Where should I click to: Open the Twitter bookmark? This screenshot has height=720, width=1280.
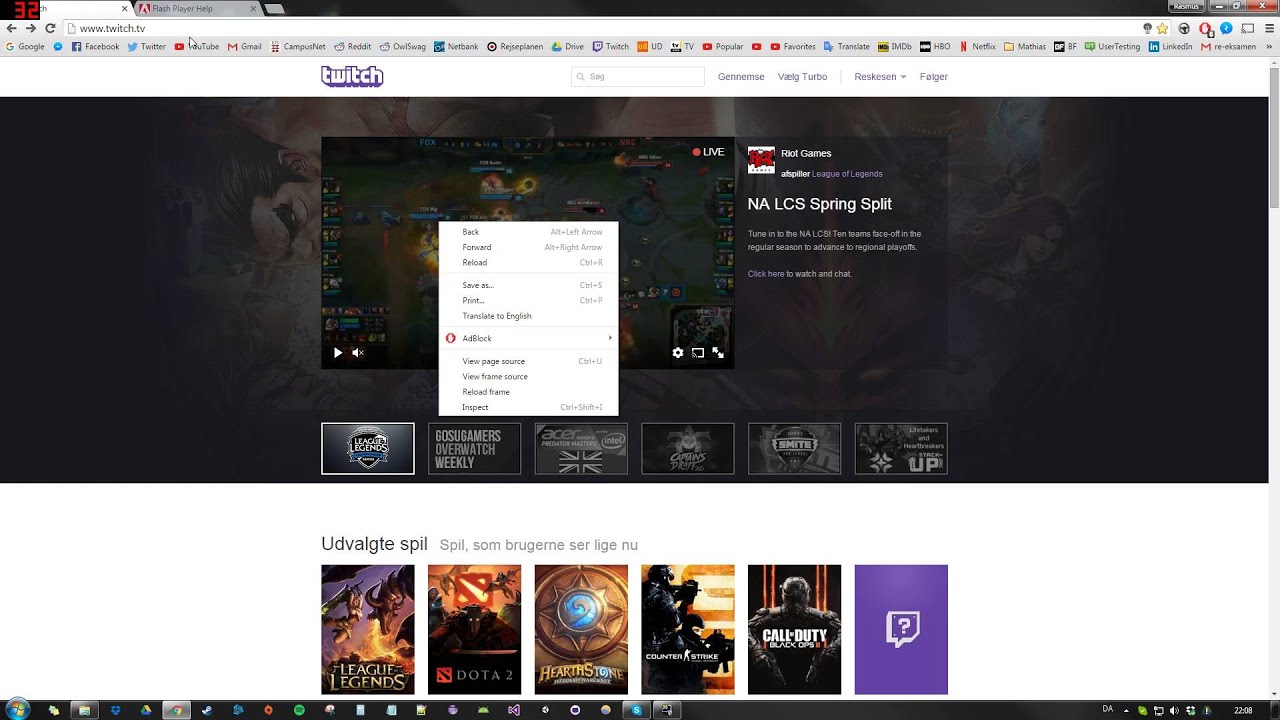tap(147, 46)
